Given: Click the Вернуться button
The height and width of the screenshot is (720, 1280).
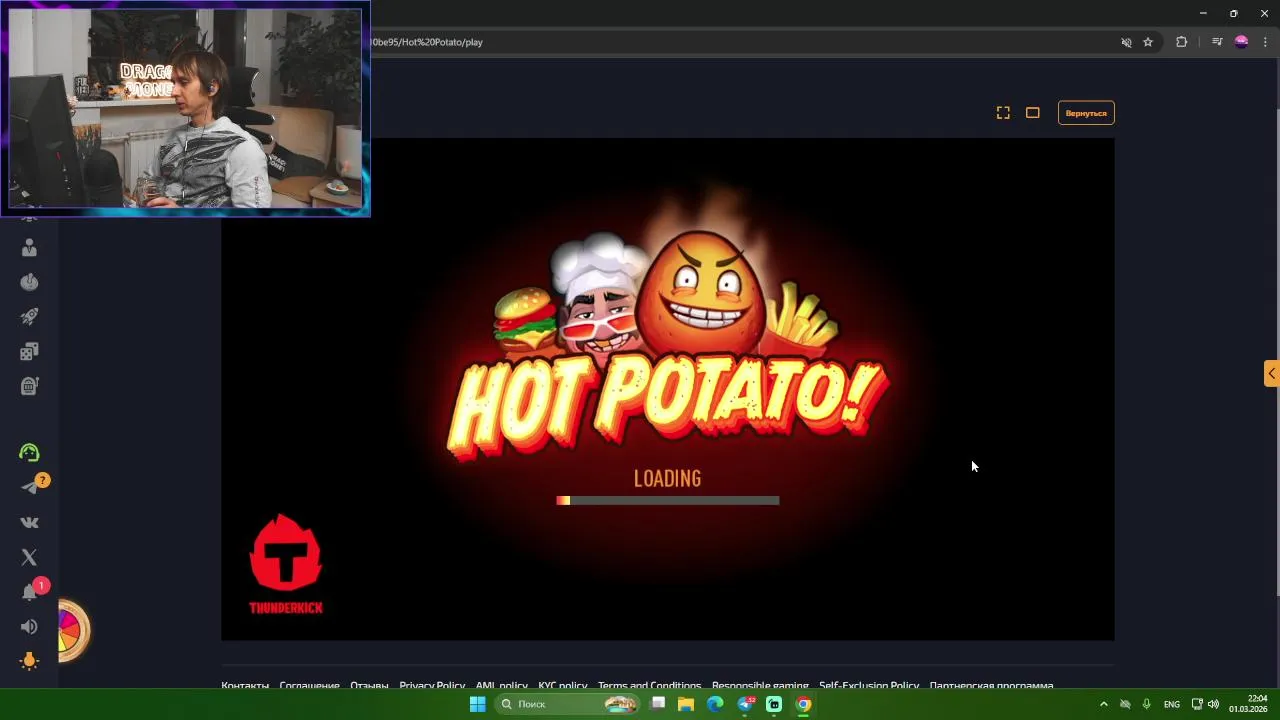Looking at the screenshot, I should (1086, 113).
